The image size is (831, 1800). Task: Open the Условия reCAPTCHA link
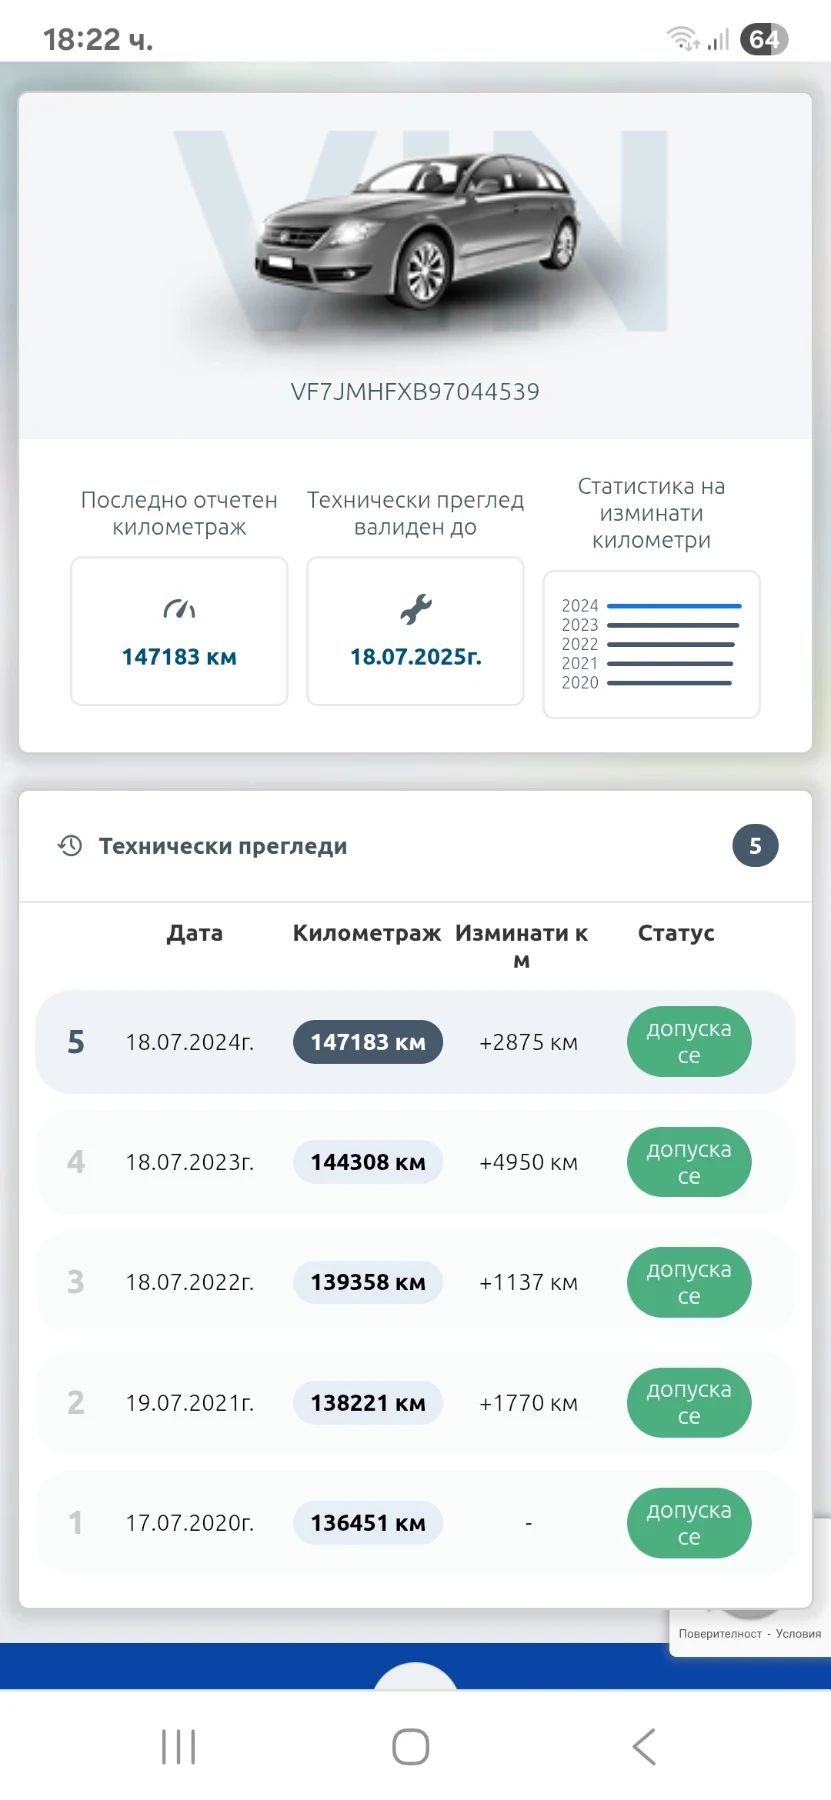[798, 1634]
